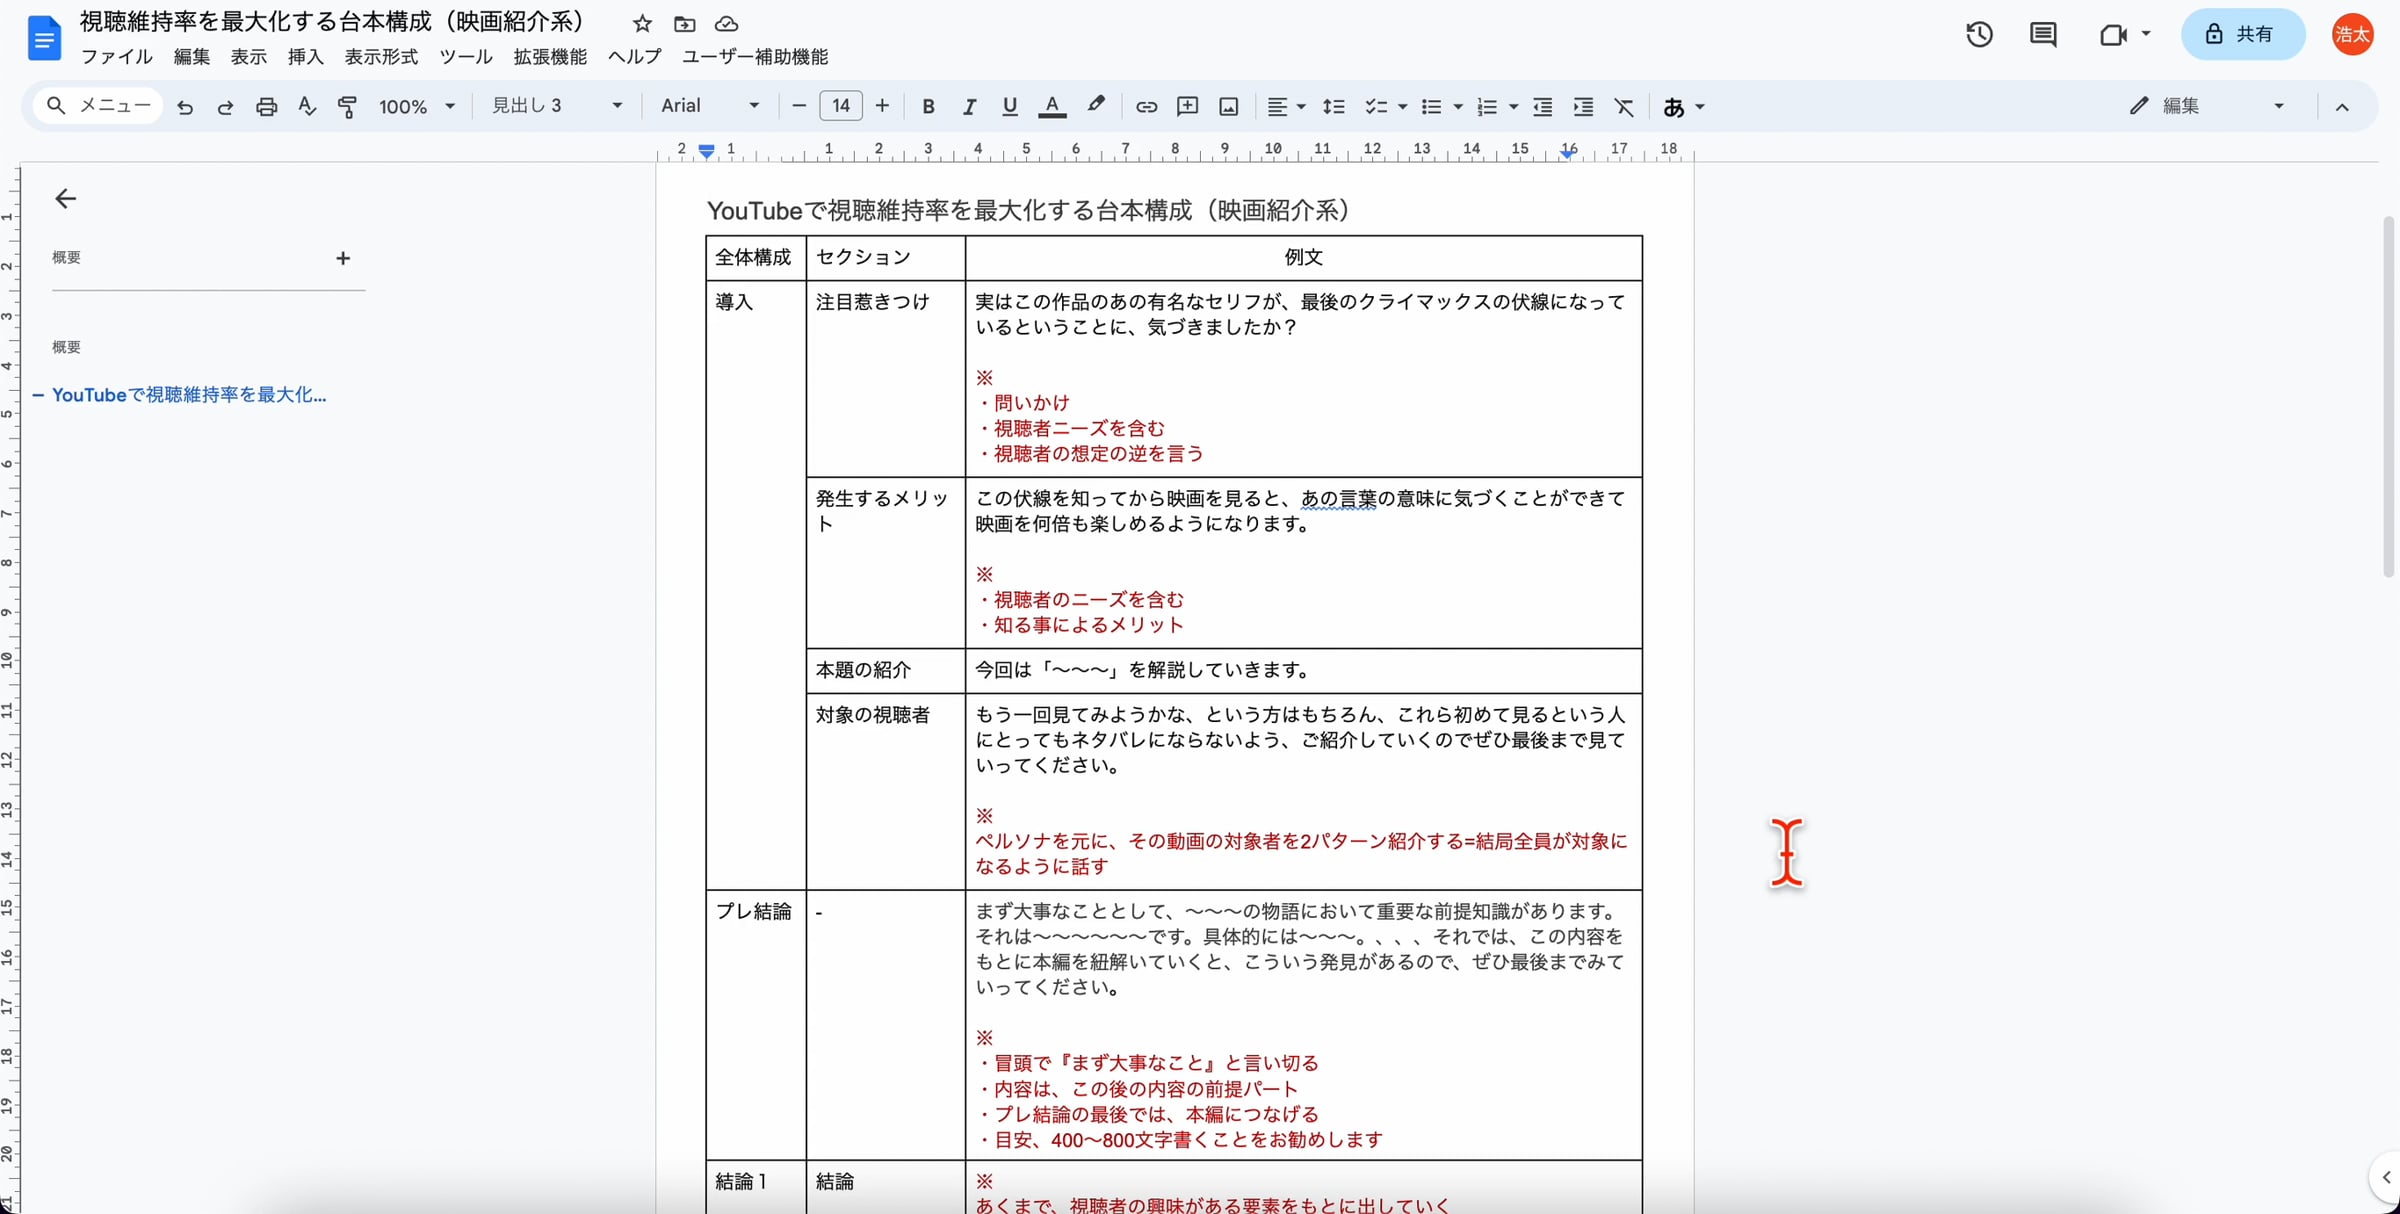Click the print icon
Screen dimensions: 2400x1214
[266, 107]
